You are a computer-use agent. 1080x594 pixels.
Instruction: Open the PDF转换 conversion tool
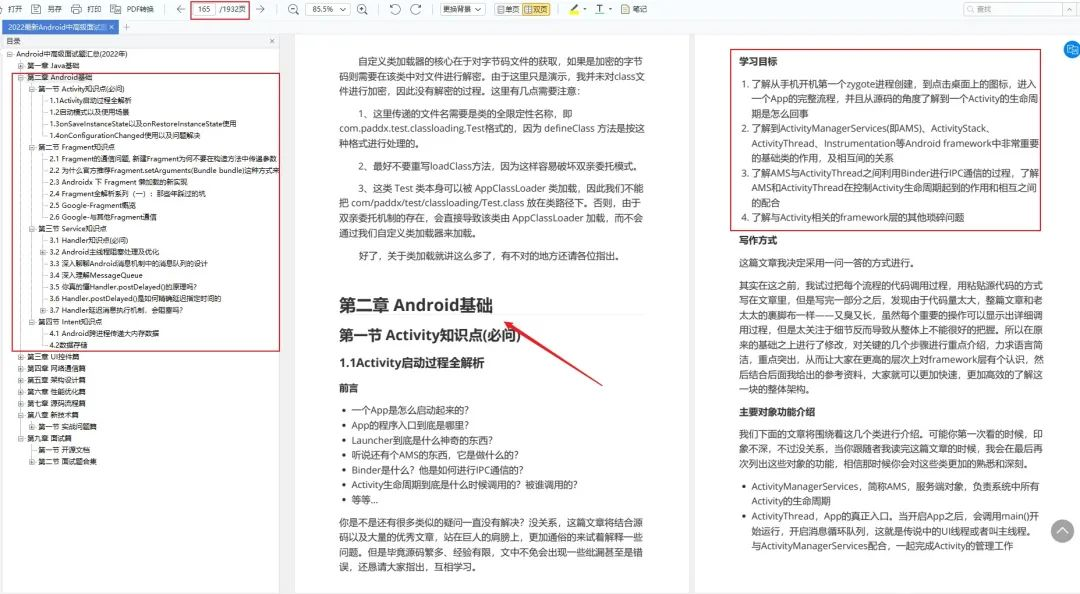tap(132, 9)
